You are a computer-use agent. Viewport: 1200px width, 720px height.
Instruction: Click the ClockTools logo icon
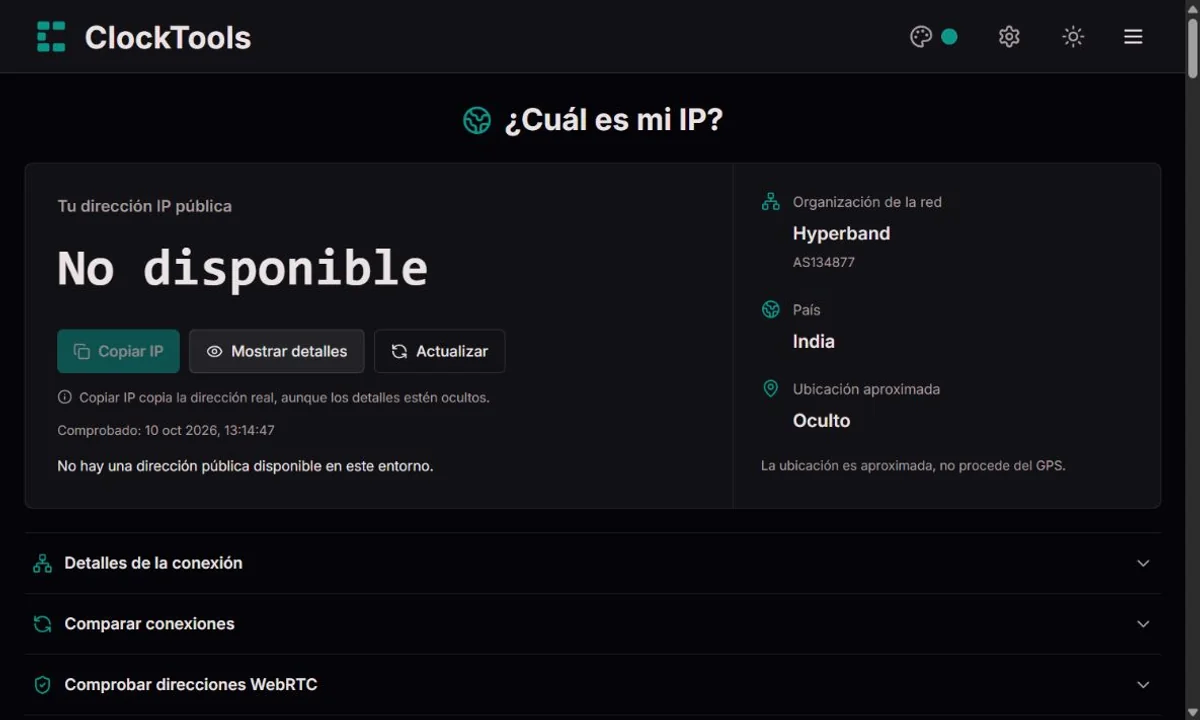click(x=51, y=37)
